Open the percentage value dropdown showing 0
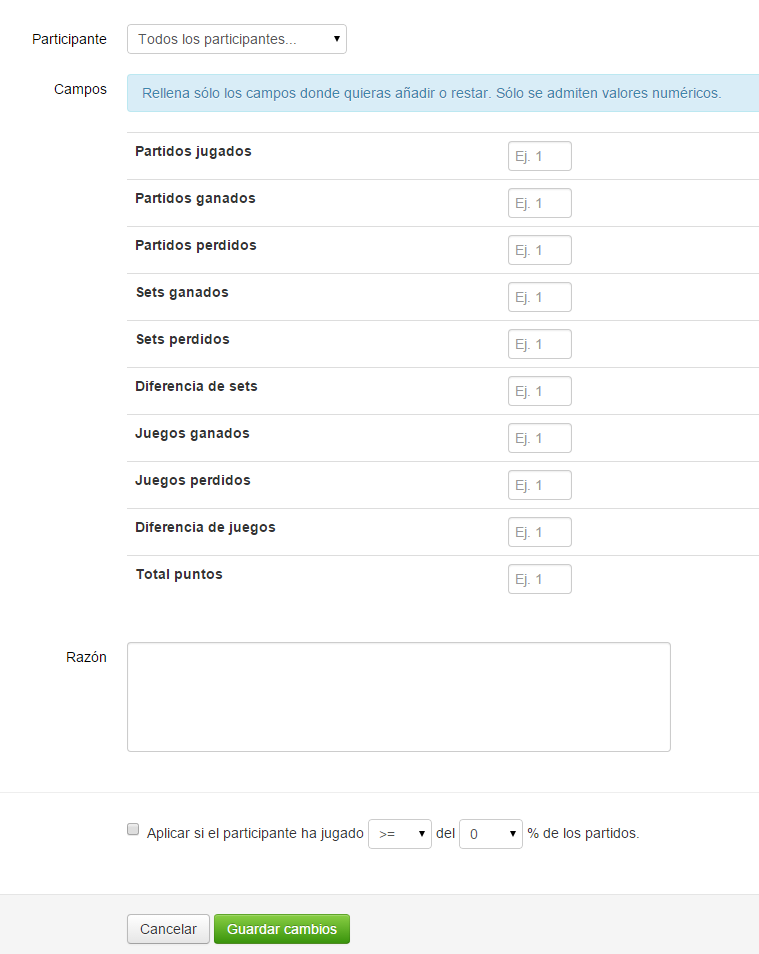The image size is (759, 954). 491,834
